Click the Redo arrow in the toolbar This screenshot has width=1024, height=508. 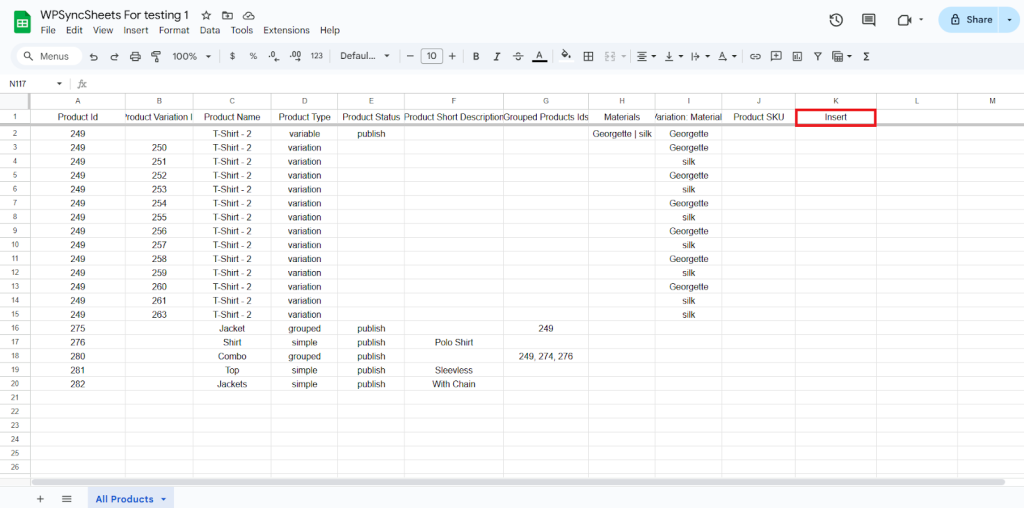click(x=114, y=57)
